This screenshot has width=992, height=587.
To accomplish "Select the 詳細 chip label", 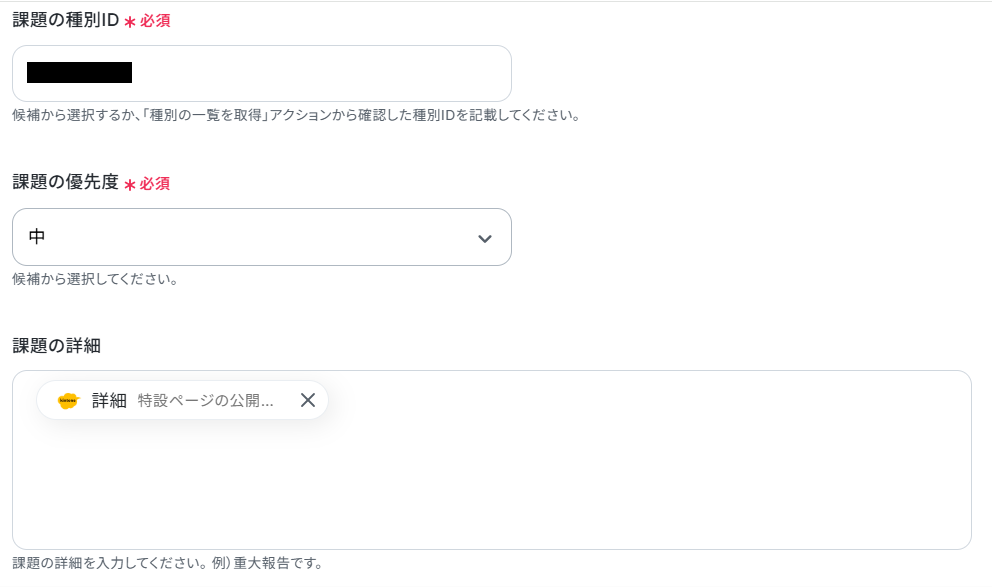I will click(109, 400).
